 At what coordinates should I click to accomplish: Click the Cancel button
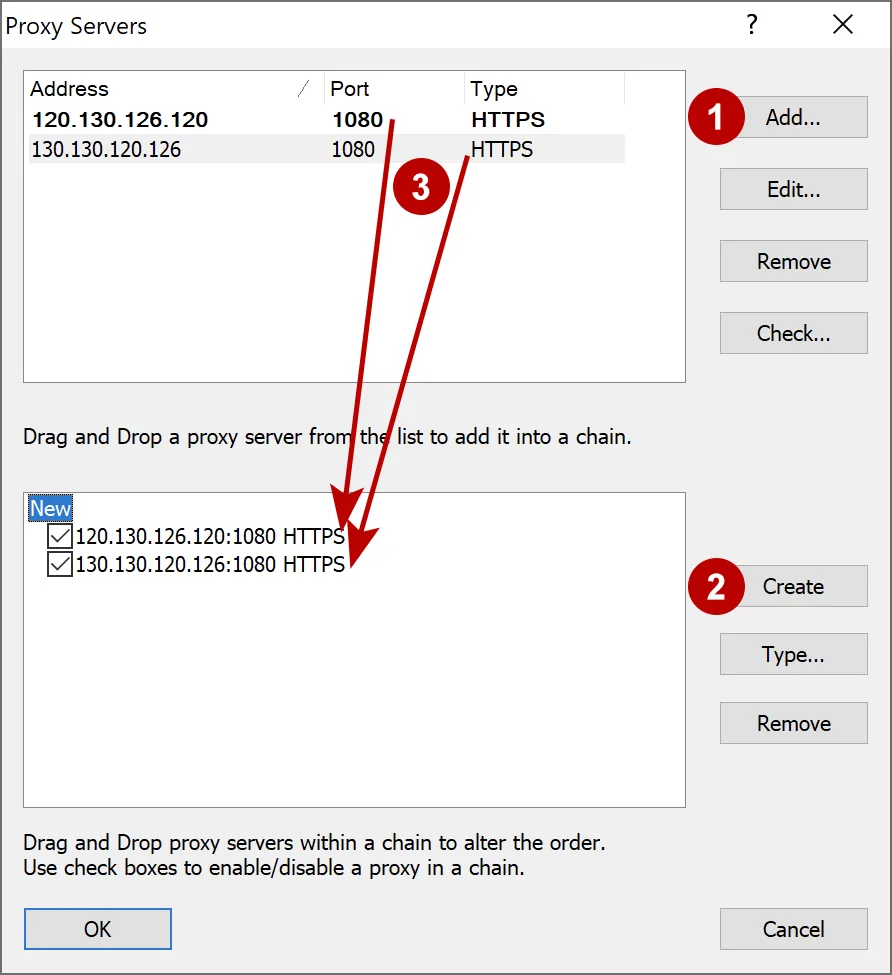coord(793,929)
